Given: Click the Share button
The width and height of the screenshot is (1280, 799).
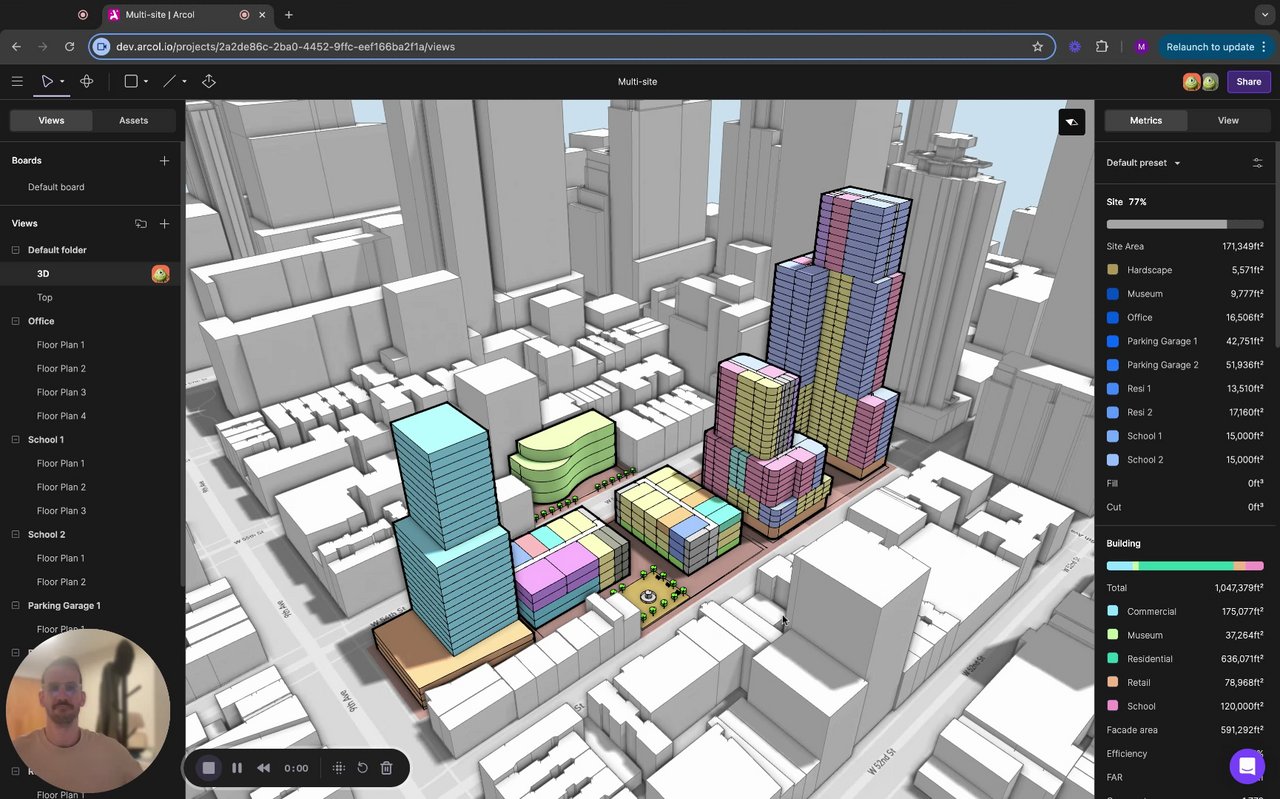Looking at the screenshot, I should 1248,82.
